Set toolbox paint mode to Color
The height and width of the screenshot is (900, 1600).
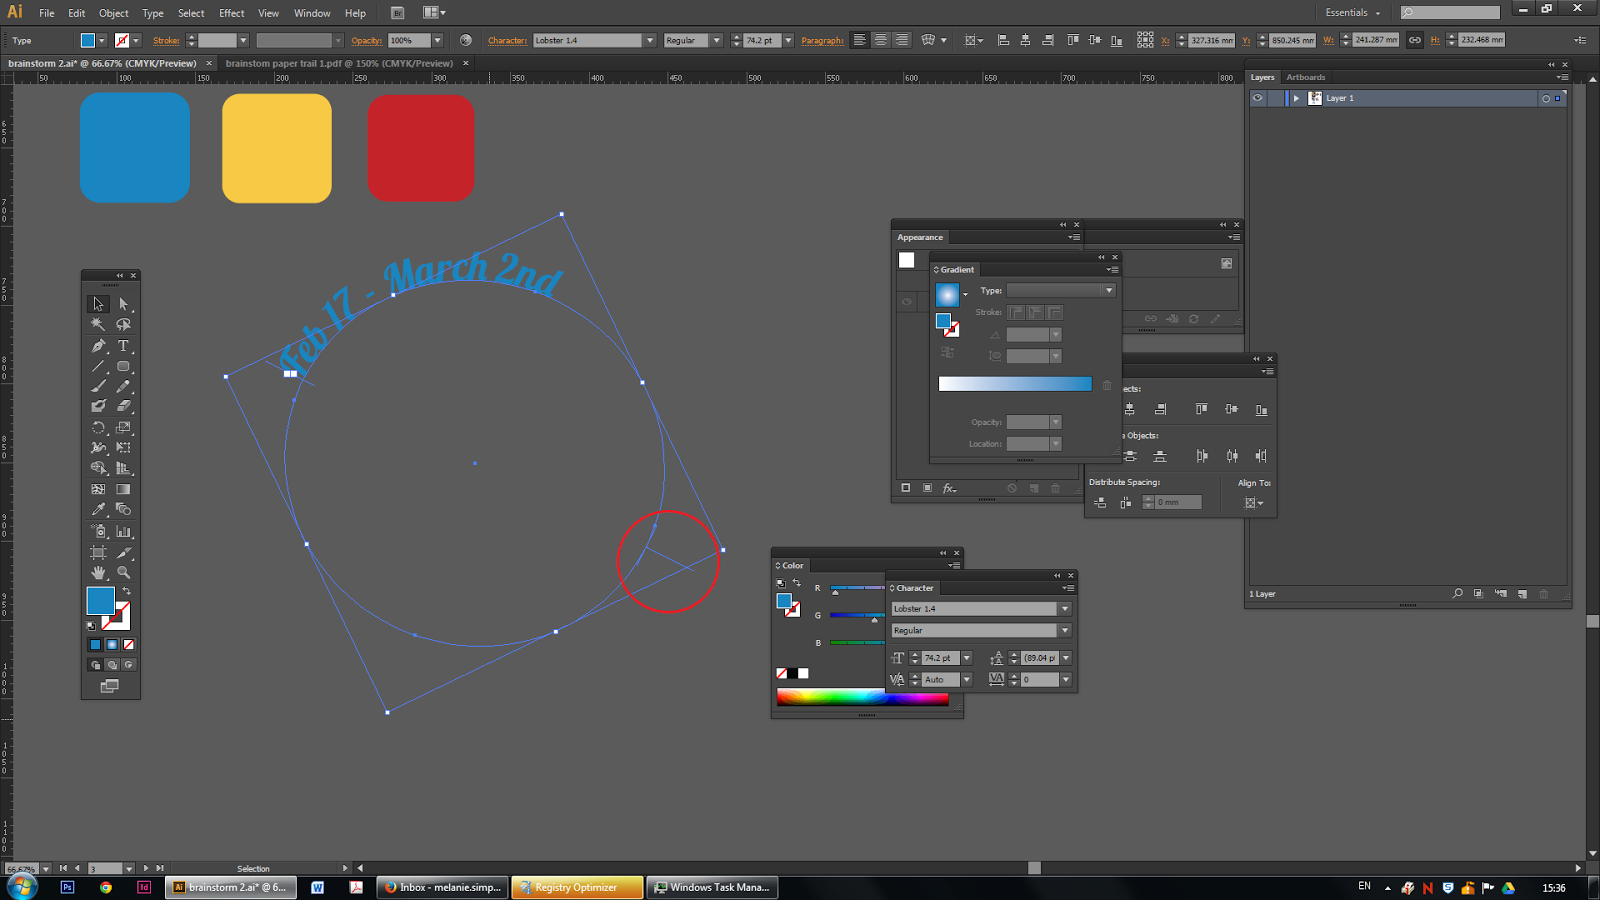click(x=95, y=645)
